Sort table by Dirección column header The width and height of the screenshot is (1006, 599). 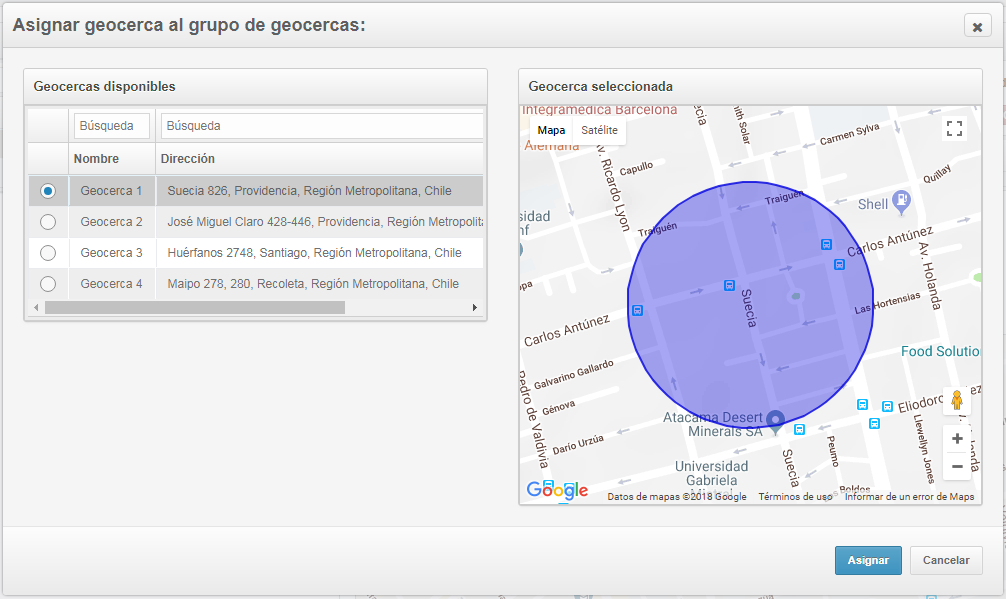click(188, 159)
